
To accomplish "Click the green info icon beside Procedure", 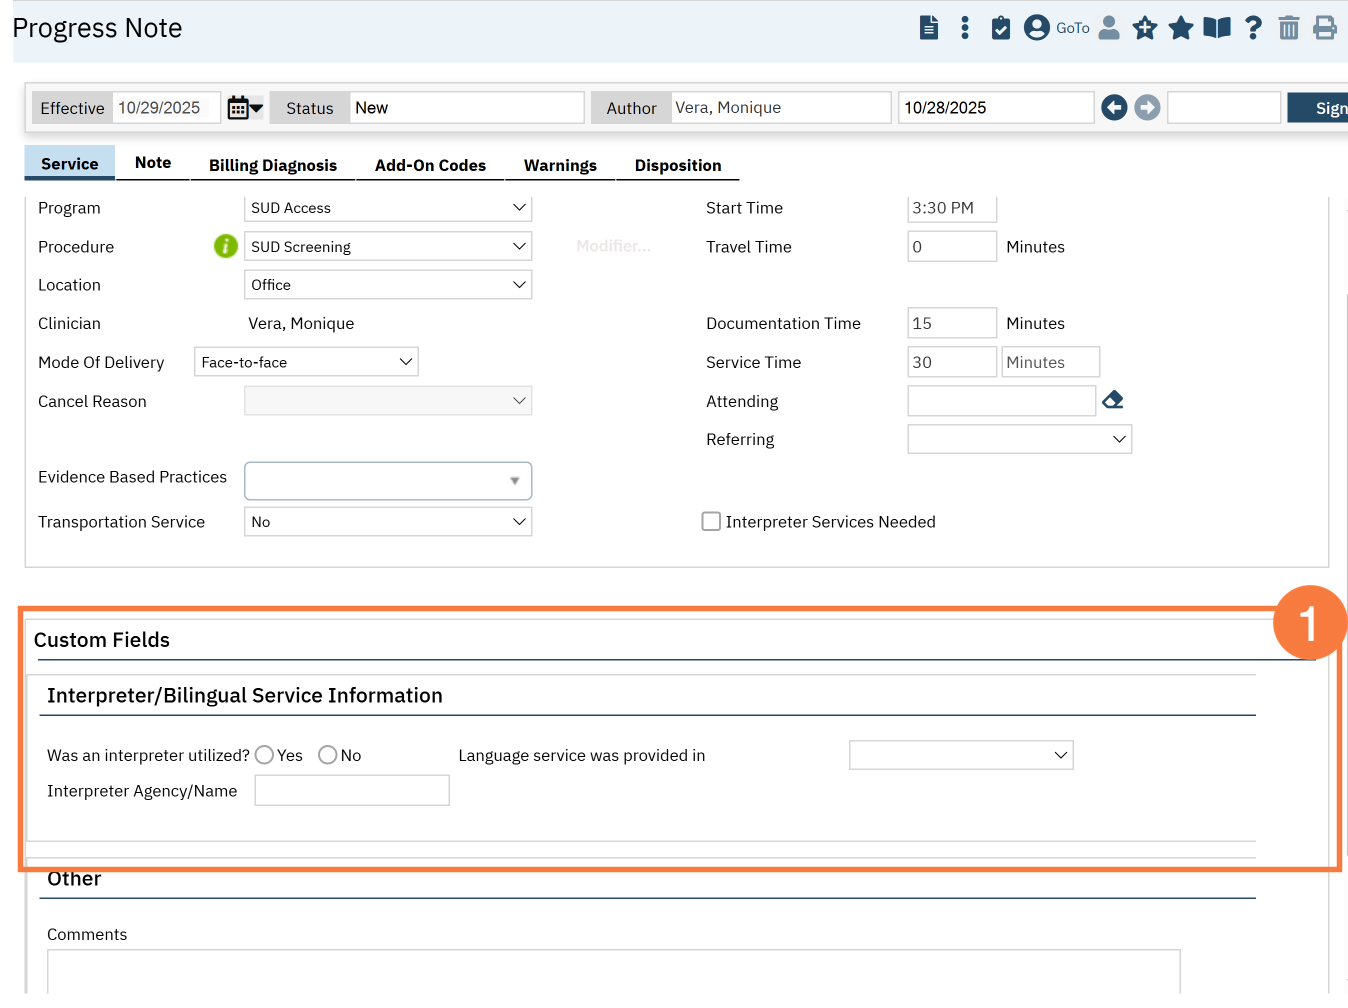I will pyautogui.click(x=226, y=246).
